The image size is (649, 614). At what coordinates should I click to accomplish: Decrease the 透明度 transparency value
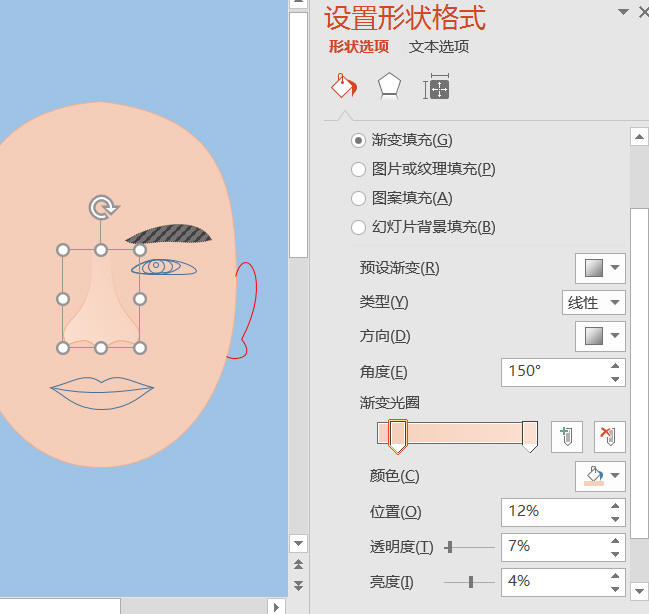[615, 554]
